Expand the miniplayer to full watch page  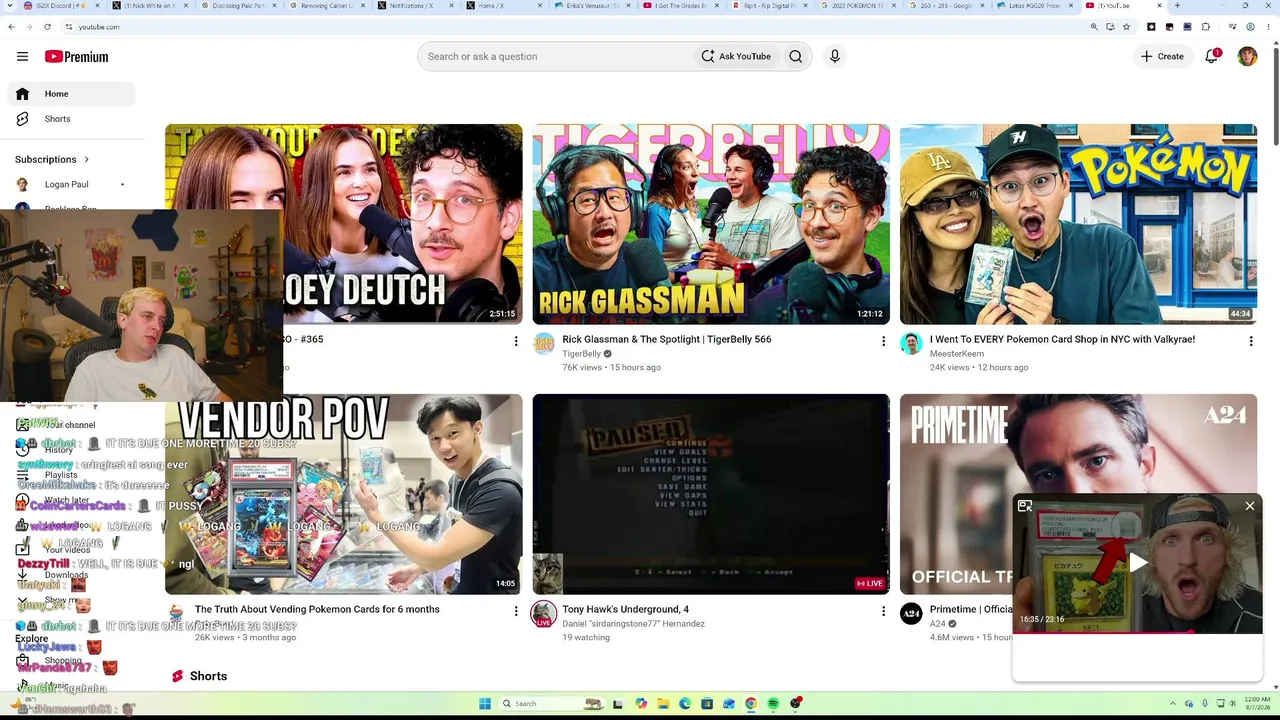pos(1025,507)
